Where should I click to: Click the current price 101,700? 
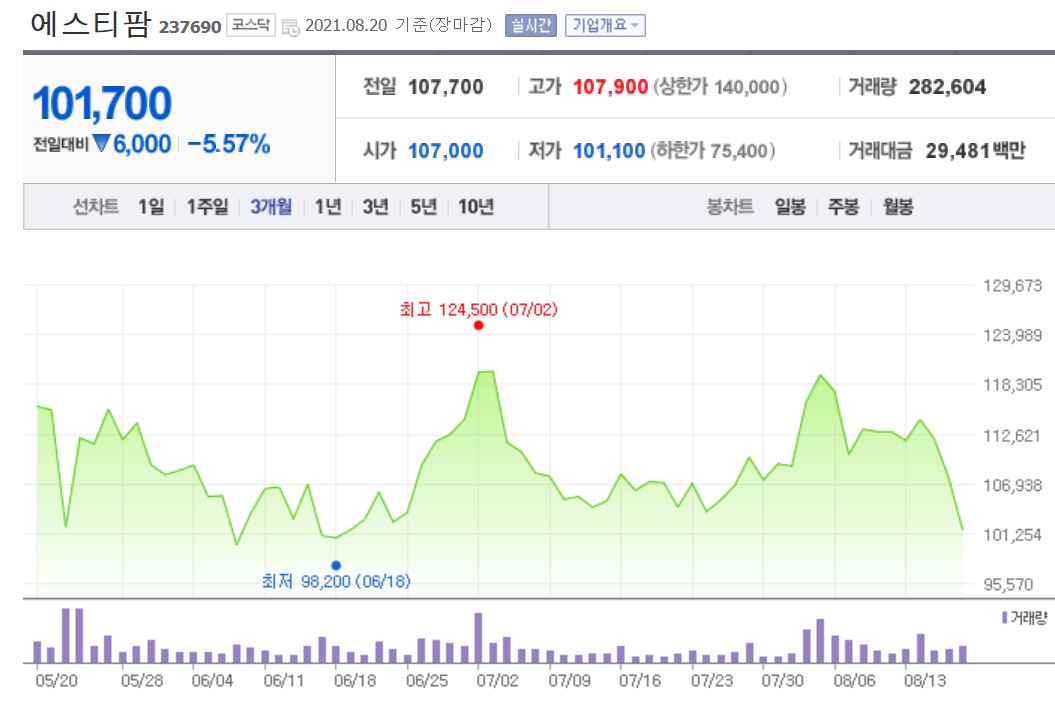point(102,103)
